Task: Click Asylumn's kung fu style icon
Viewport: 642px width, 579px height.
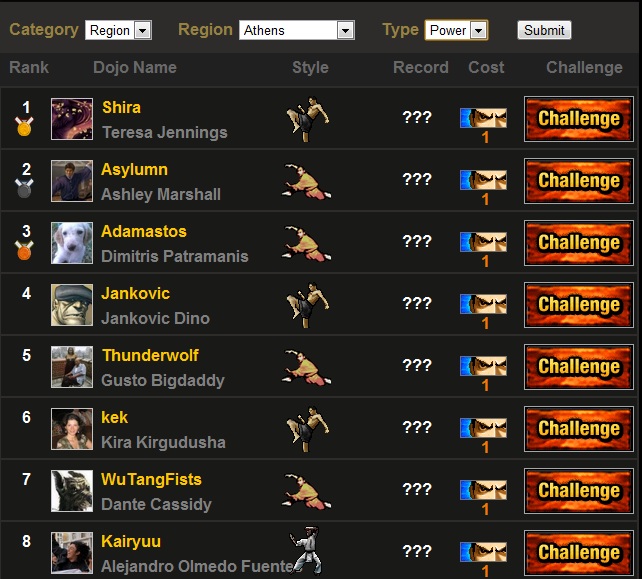Action: [x=306, y=181]
